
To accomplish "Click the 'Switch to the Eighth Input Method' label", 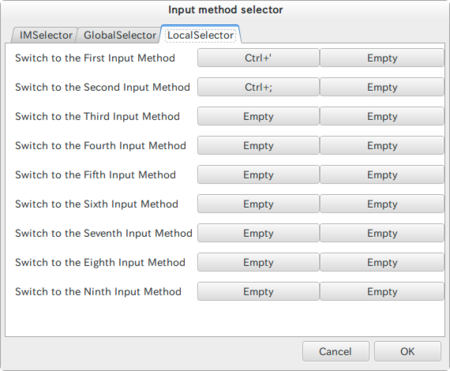I will (100, 262).
